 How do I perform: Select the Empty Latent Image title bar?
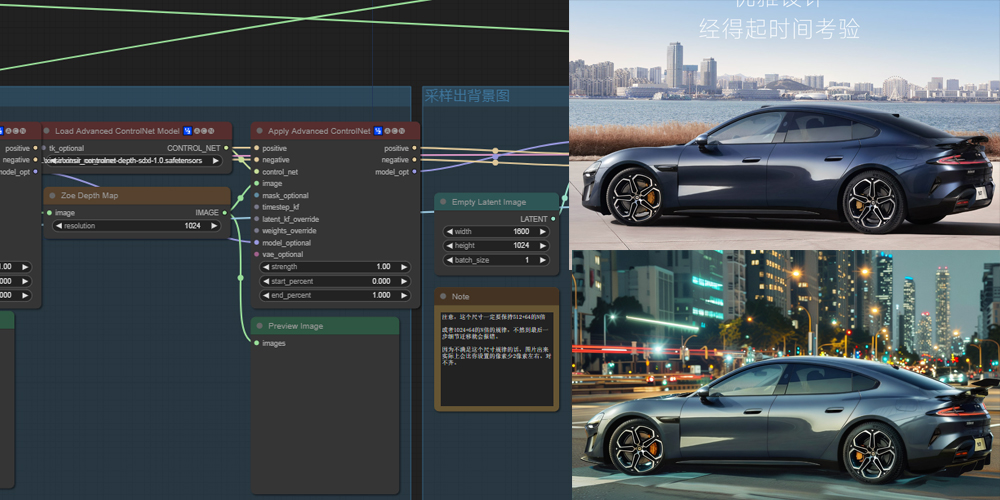pyautogui.click(x=497, y=202)
